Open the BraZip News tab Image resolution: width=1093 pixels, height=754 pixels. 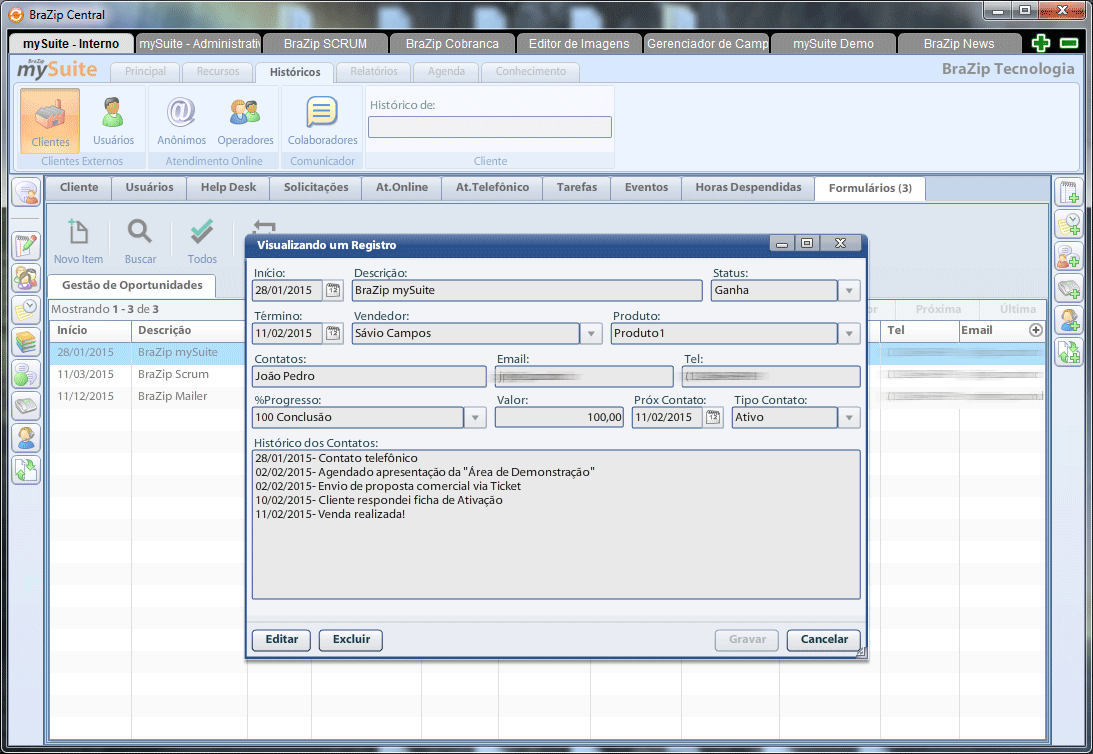(958, 43)
